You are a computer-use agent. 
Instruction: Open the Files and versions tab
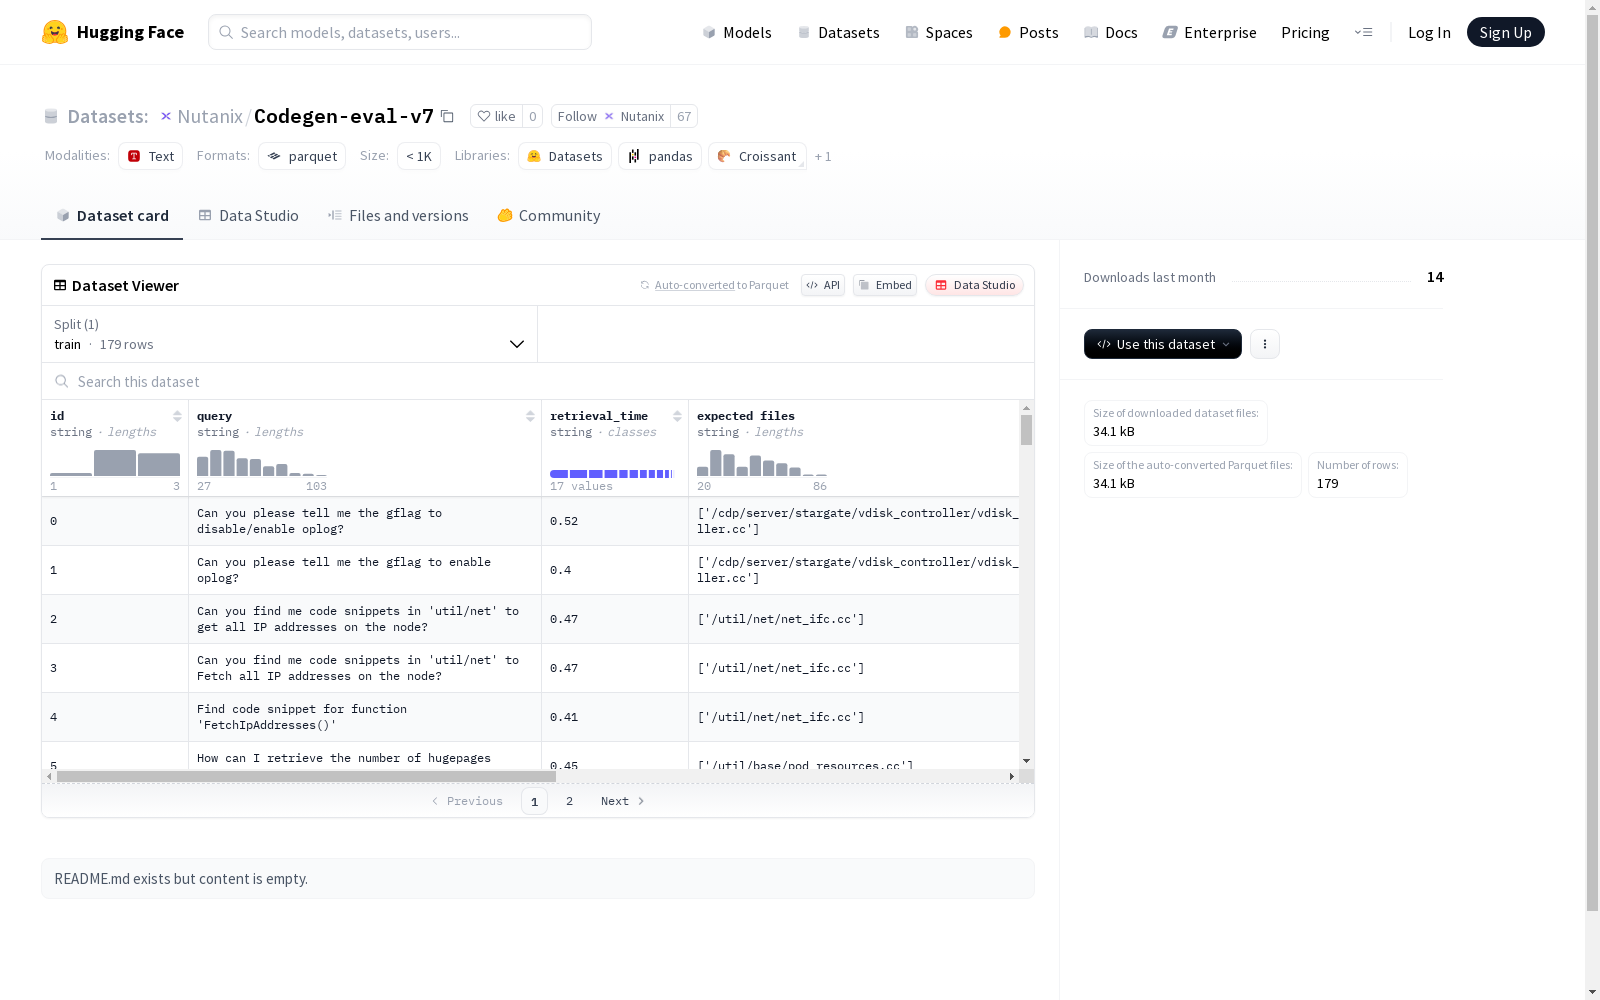398,216
